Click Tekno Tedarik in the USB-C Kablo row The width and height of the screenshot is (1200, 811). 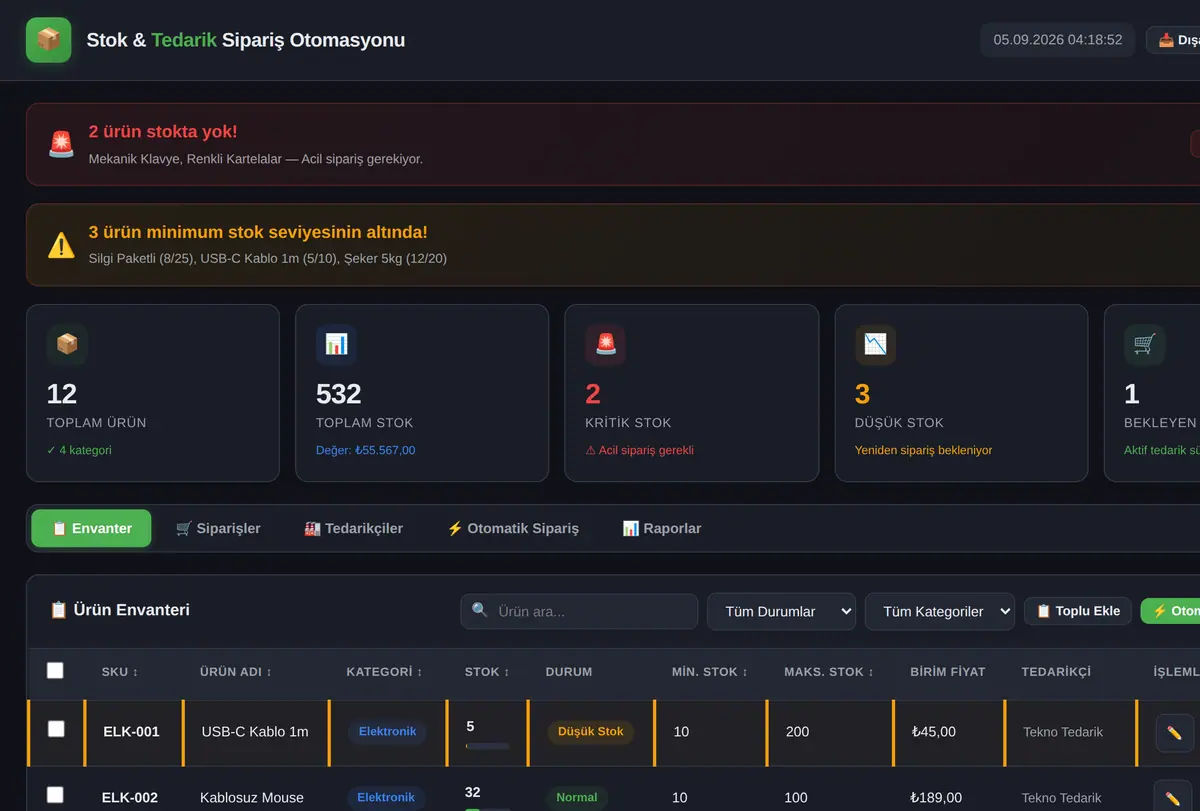pos(1063,732)
